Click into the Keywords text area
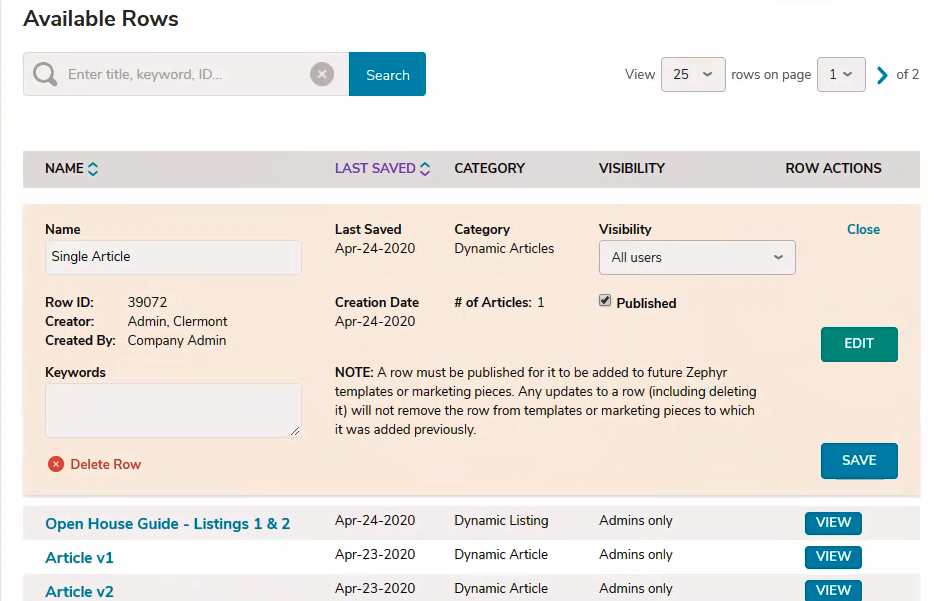940x601 pixels. (x=173, y=410)
